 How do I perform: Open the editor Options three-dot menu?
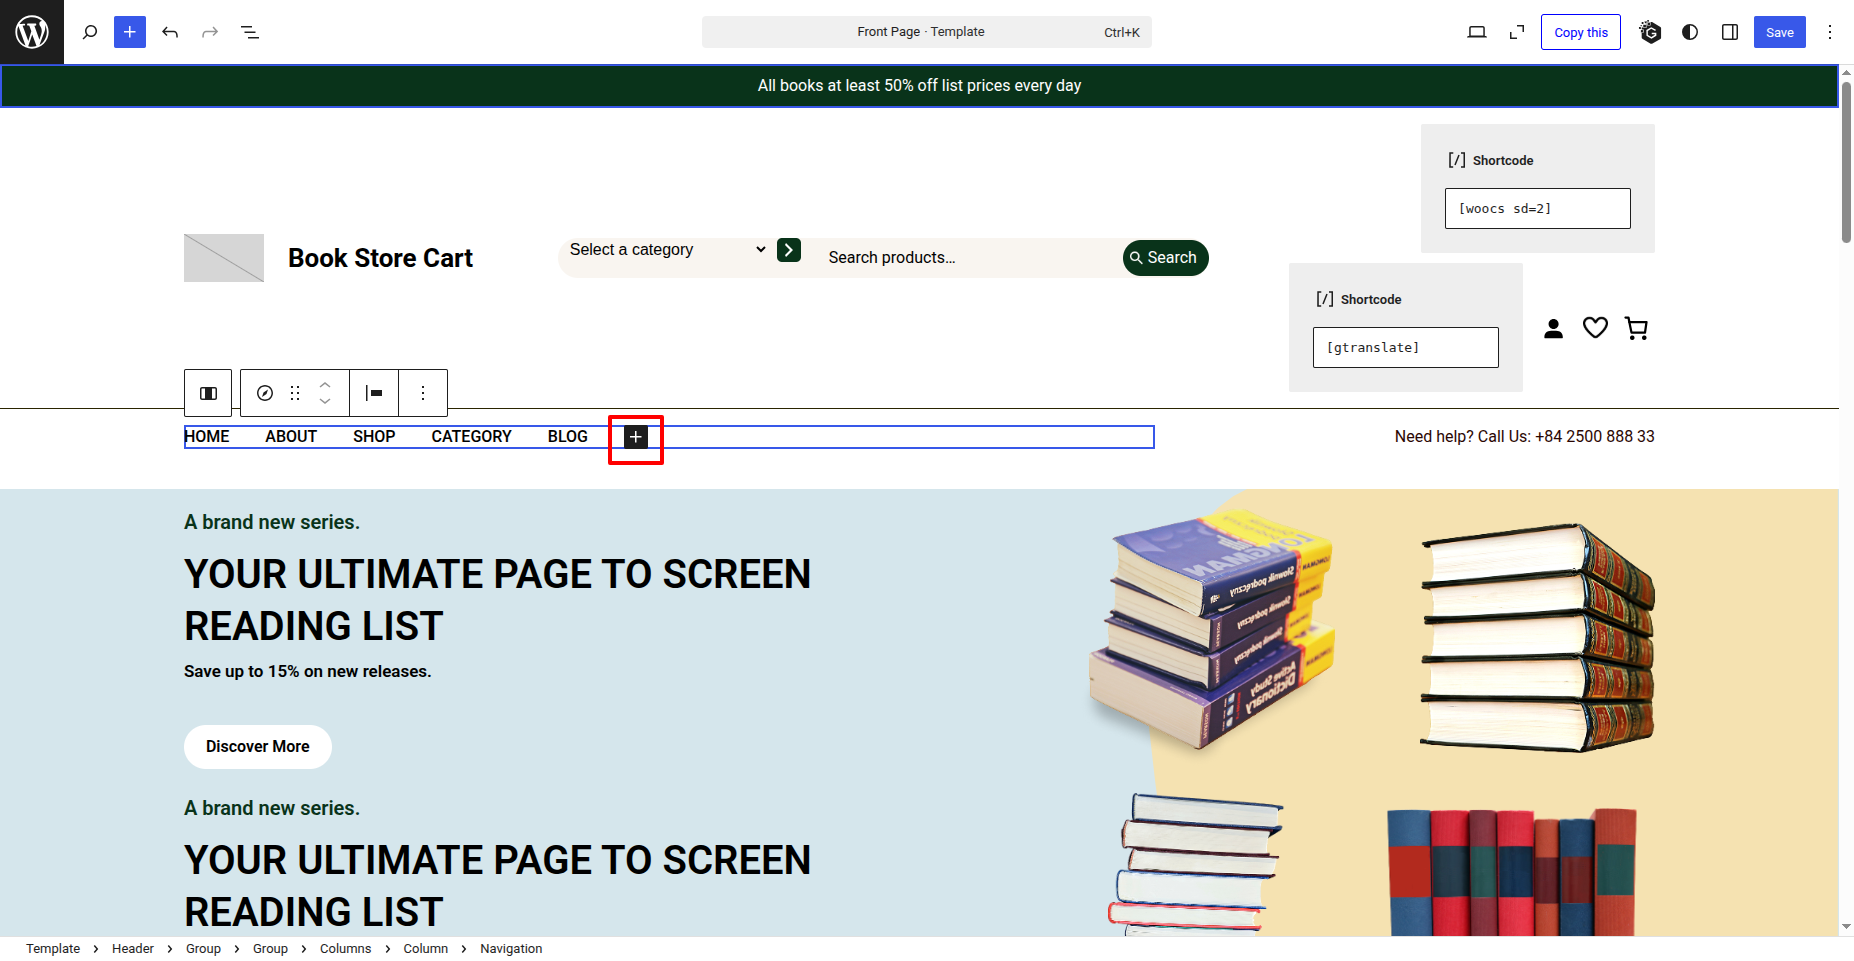(x=1830, y=32)
